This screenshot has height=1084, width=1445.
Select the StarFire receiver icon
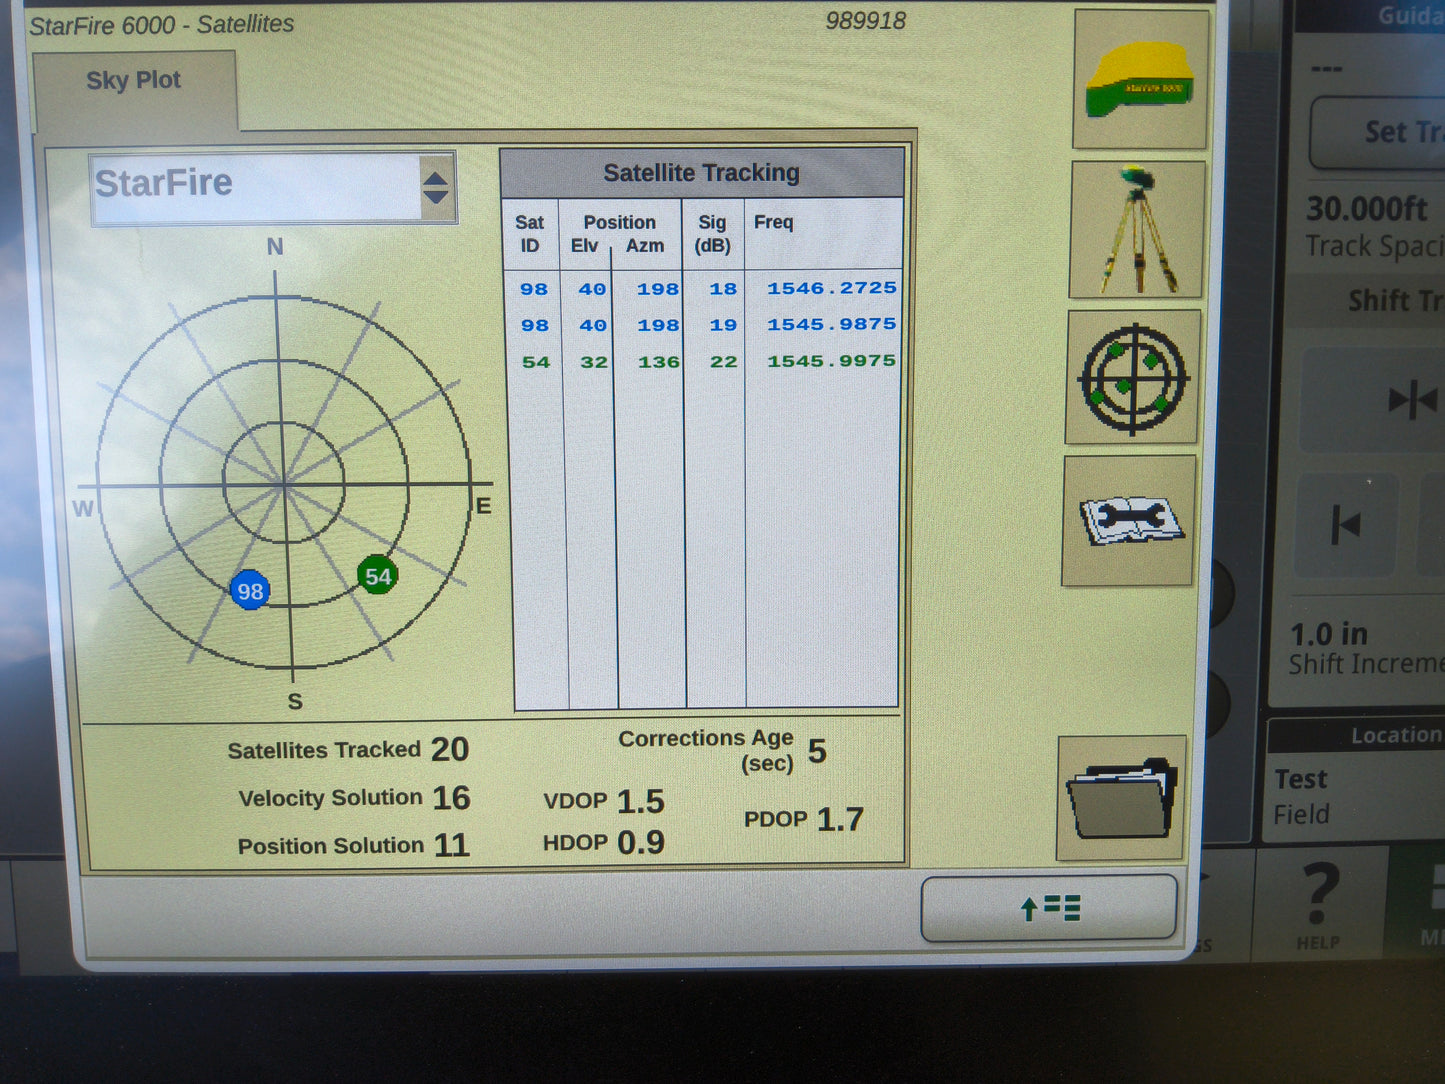tap(1139, 80)
